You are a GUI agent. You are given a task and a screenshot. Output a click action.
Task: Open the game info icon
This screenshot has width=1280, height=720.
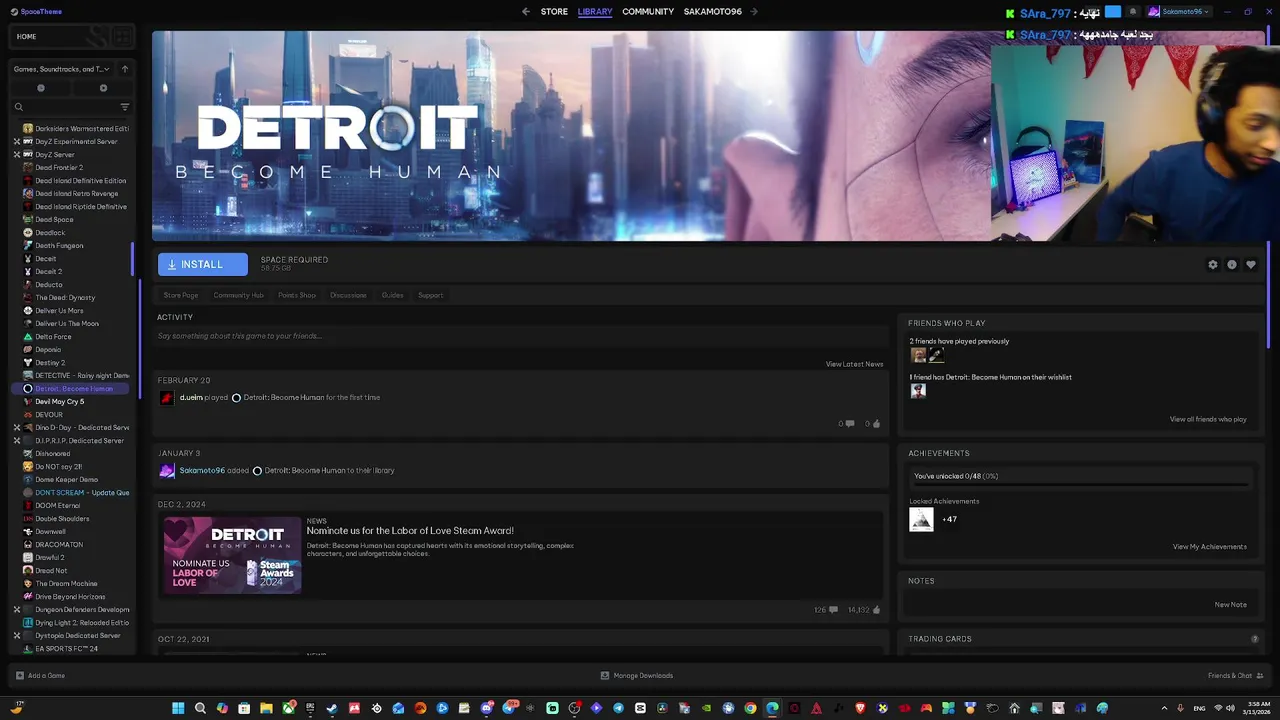pos(1232,265)
